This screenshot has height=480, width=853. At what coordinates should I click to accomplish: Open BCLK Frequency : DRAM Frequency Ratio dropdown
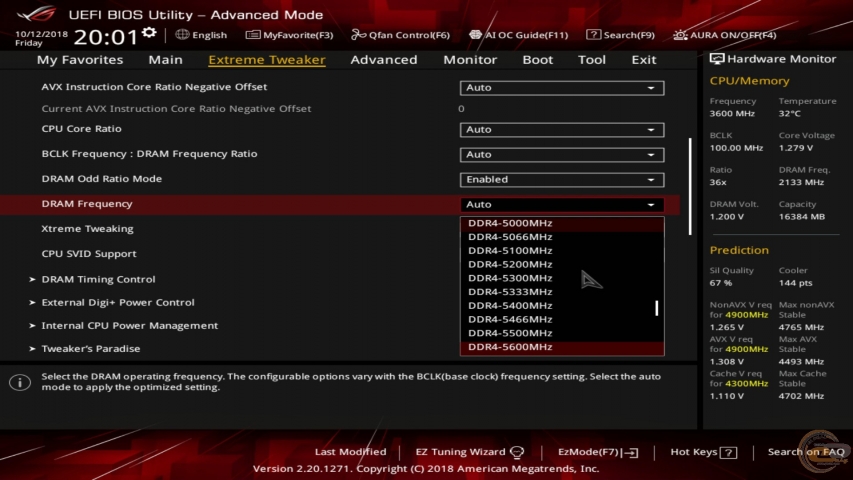tap(562, 155)
